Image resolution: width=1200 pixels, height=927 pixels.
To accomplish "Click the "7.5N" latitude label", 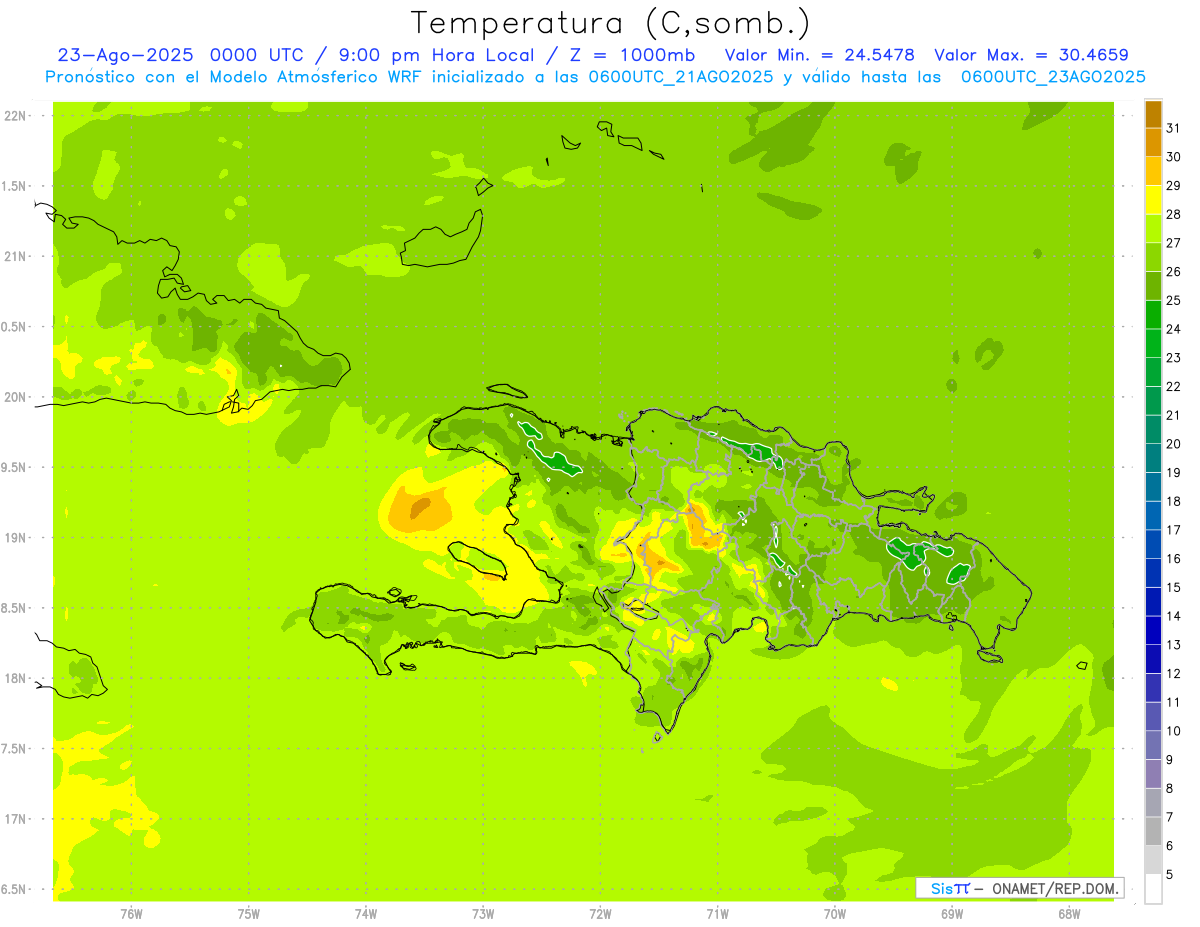I will [x=13, y=748].
